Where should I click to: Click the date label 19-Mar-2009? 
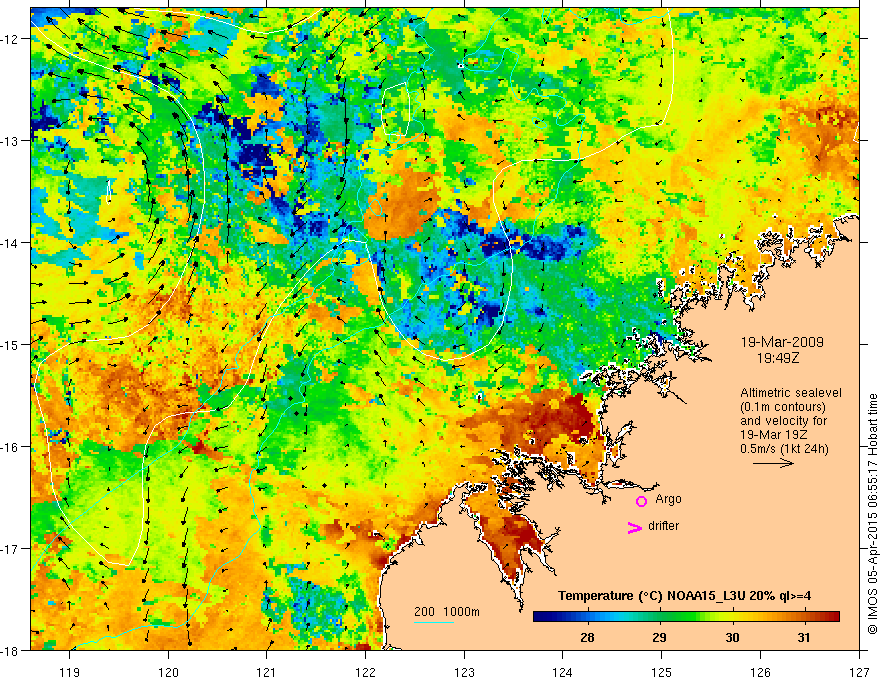click(782, 342)
